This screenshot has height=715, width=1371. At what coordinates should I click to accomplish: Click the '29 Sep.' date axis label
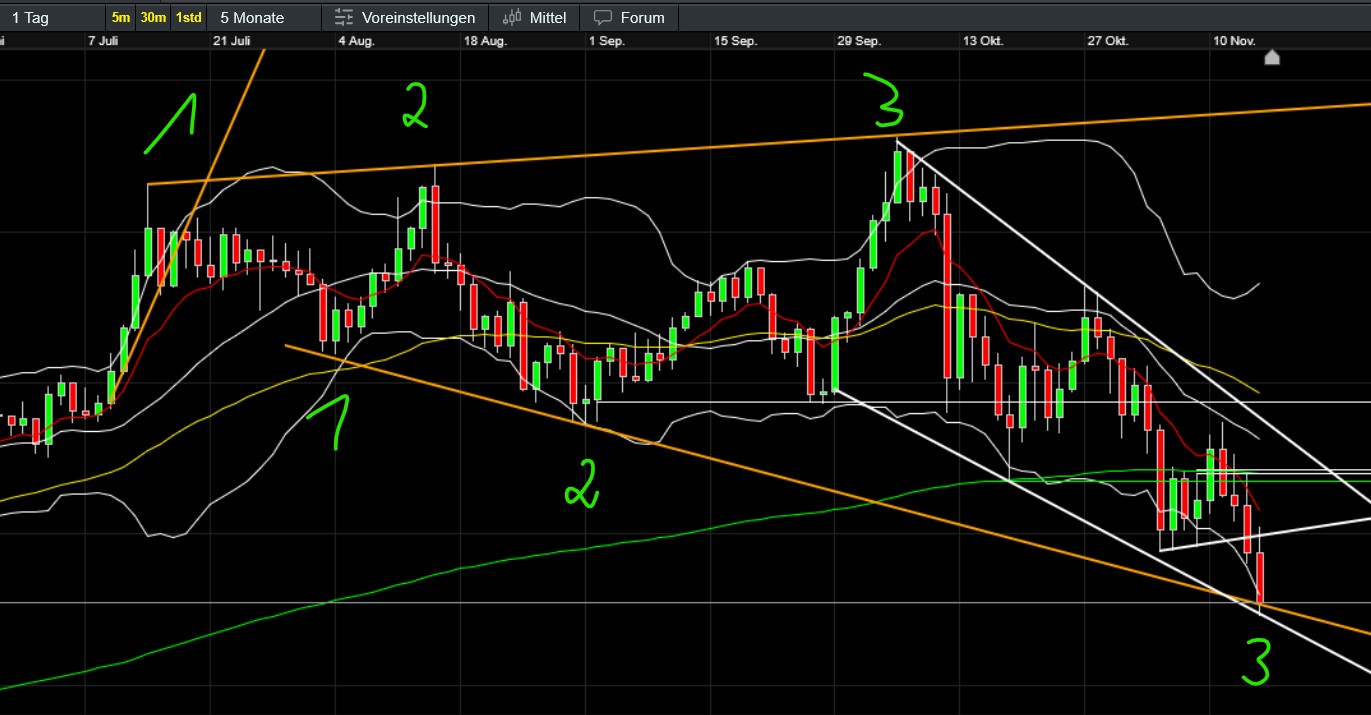tap(859, 41)
